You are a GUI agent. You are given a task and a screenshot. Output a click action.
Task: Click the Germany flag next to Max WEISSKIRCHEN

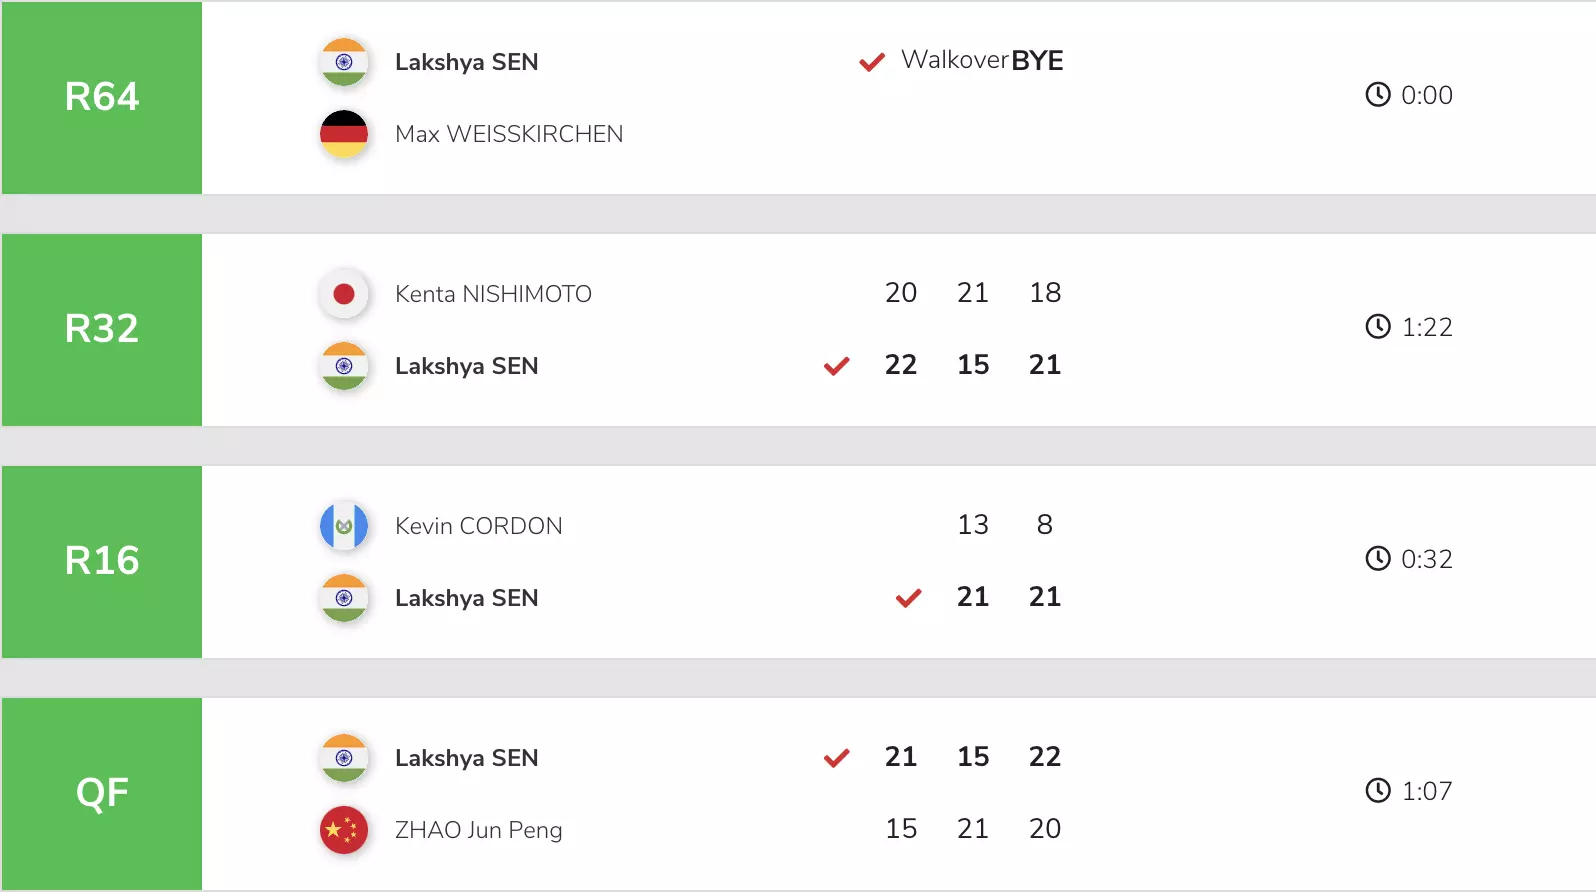point(344,134)
